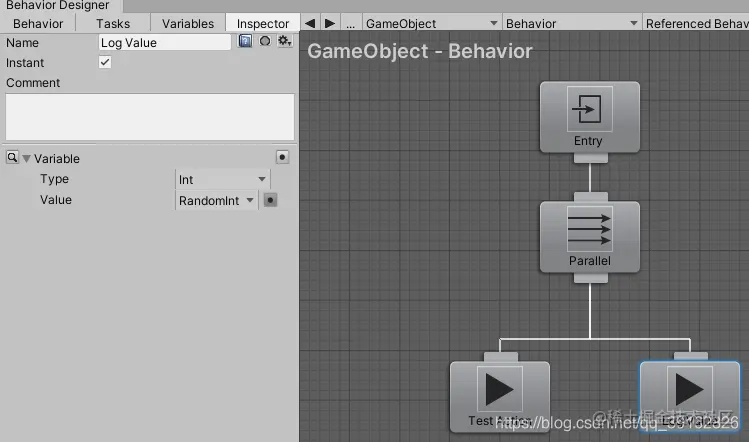Go forward with the right arrow button
Screen dimensions: 749x442
(x=330, y=23)
